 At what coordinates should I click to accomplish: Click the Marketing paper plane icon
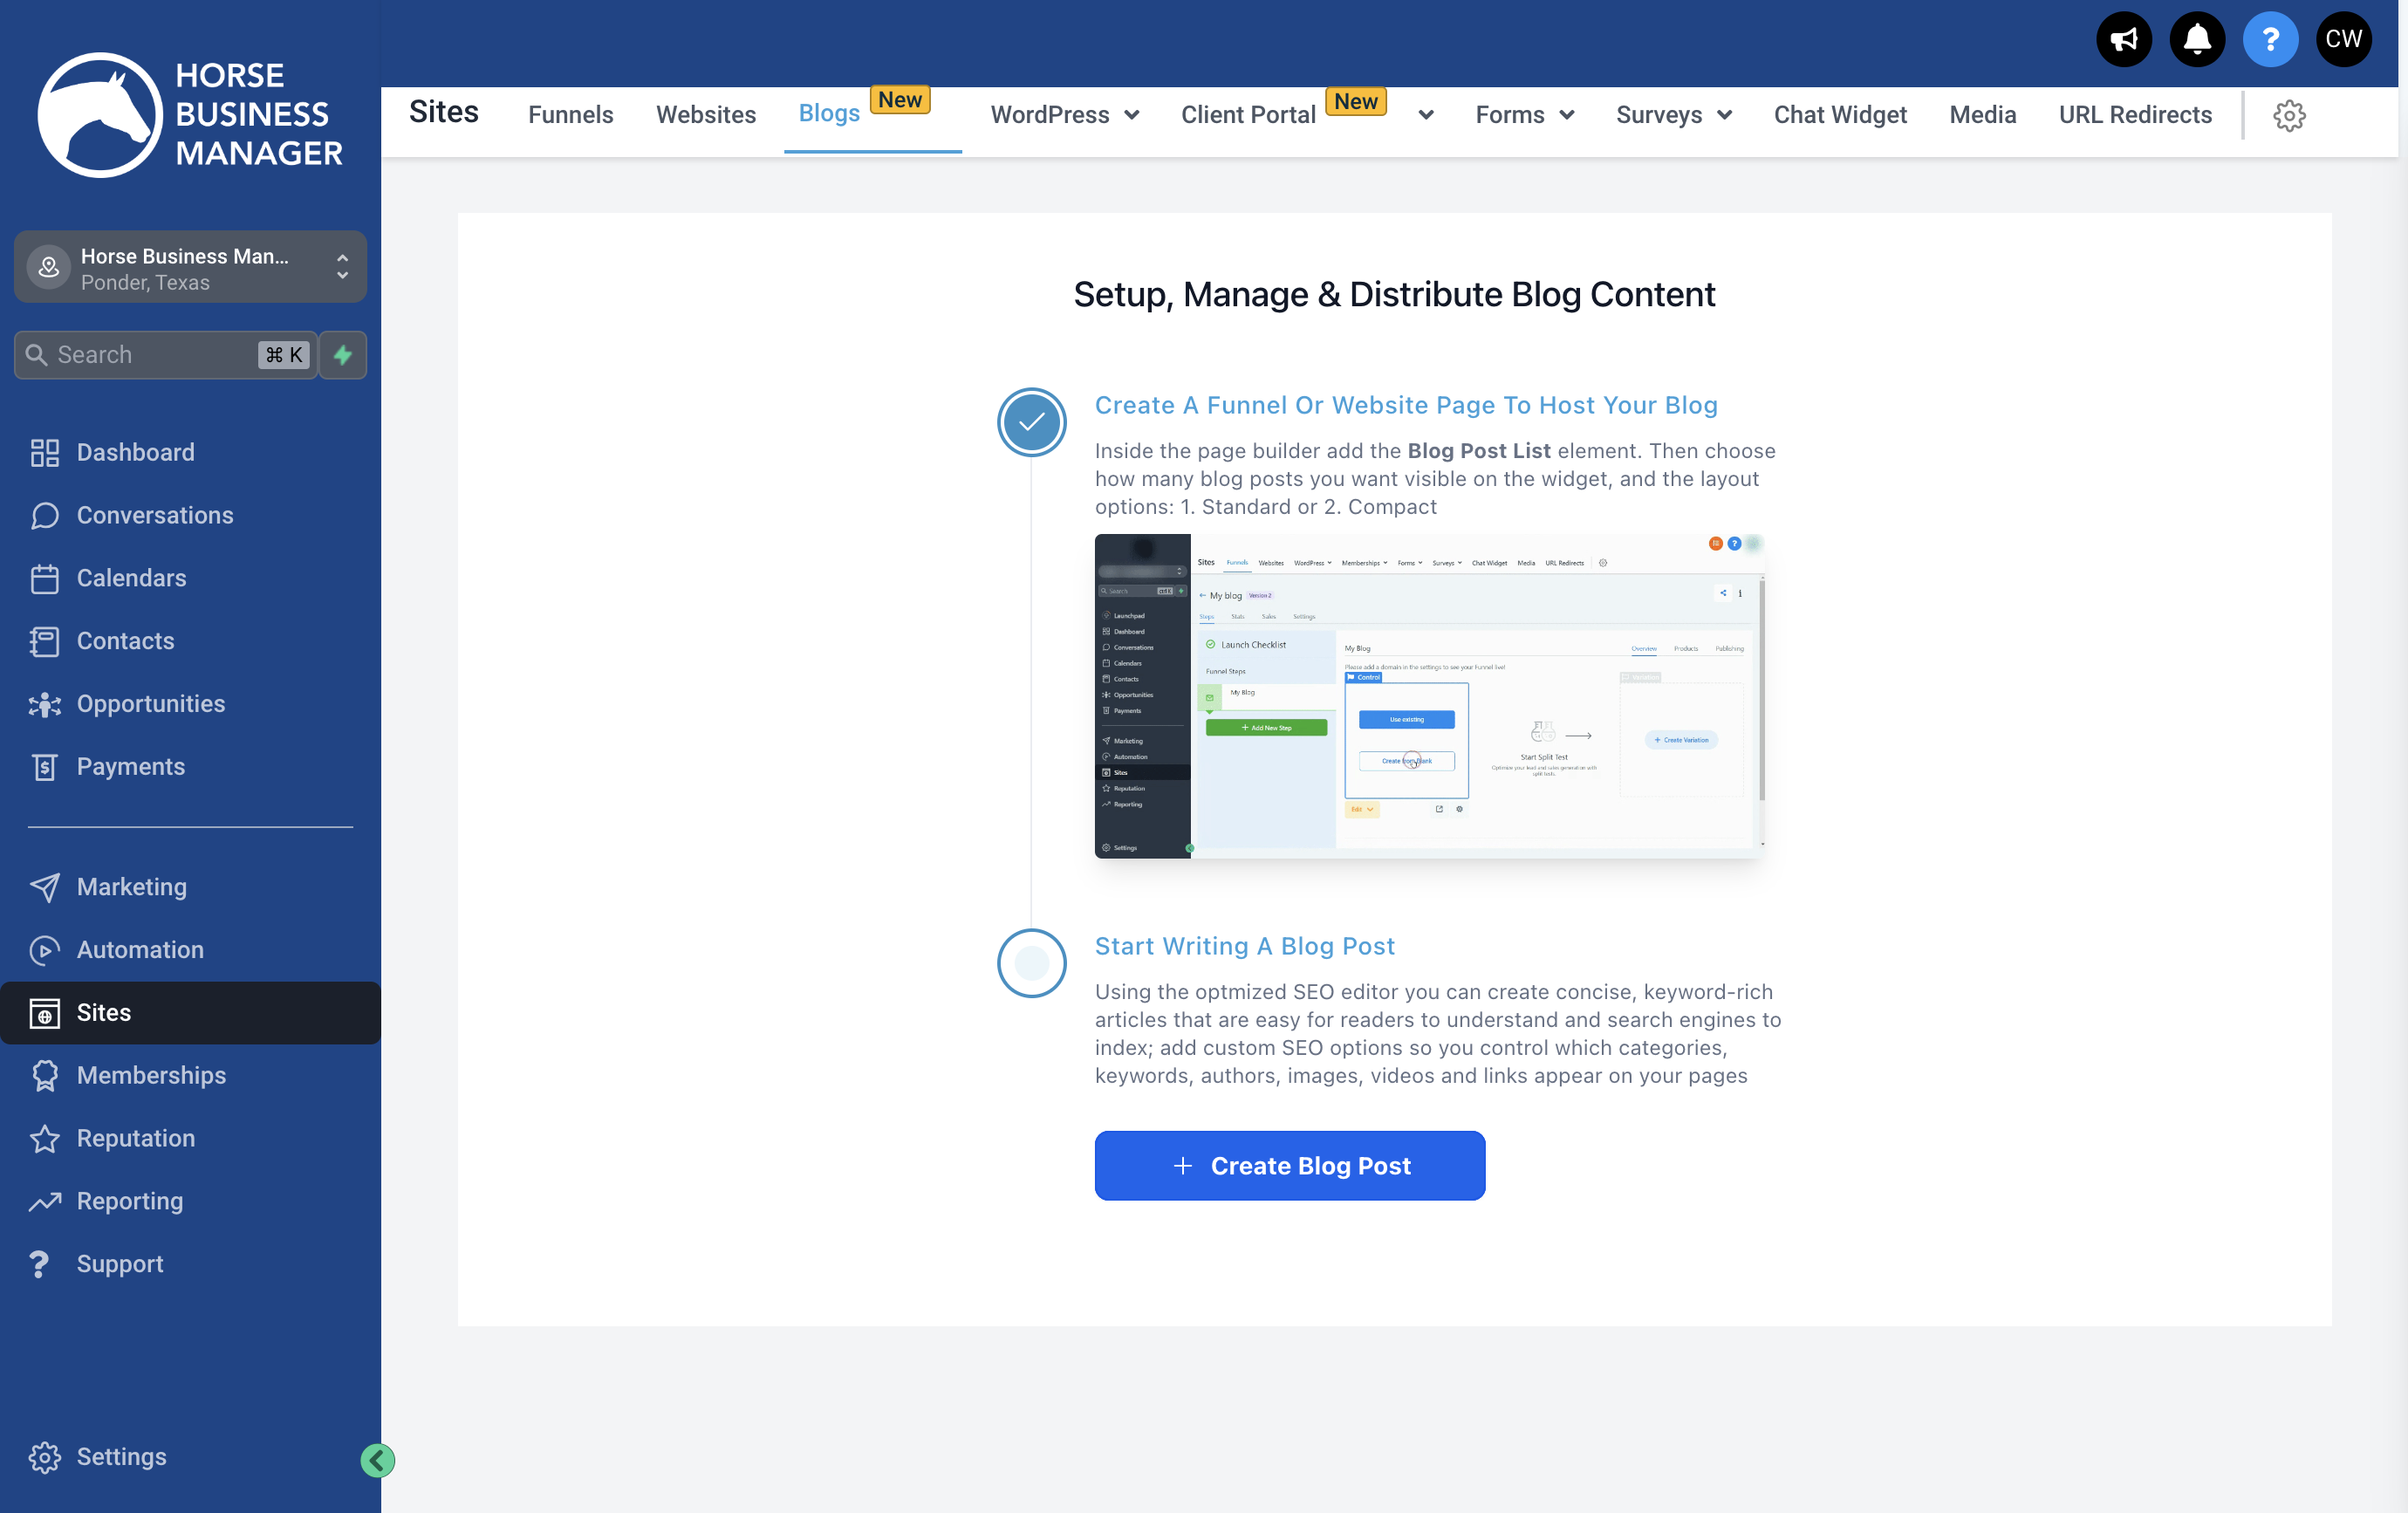45,887
